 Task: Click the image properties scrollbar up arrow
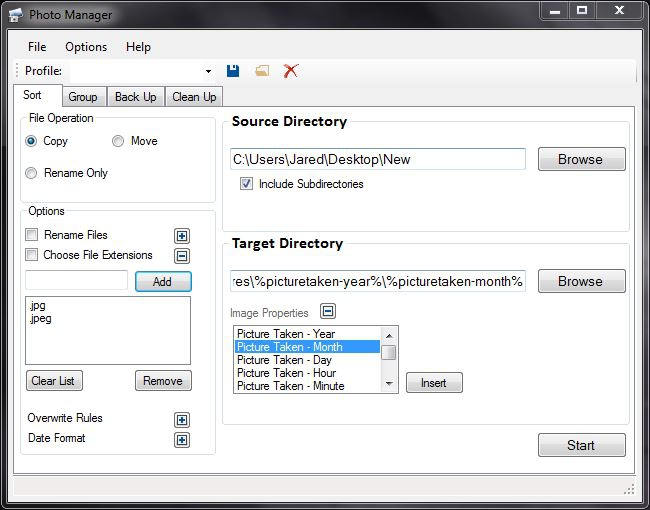coord(389,335)
